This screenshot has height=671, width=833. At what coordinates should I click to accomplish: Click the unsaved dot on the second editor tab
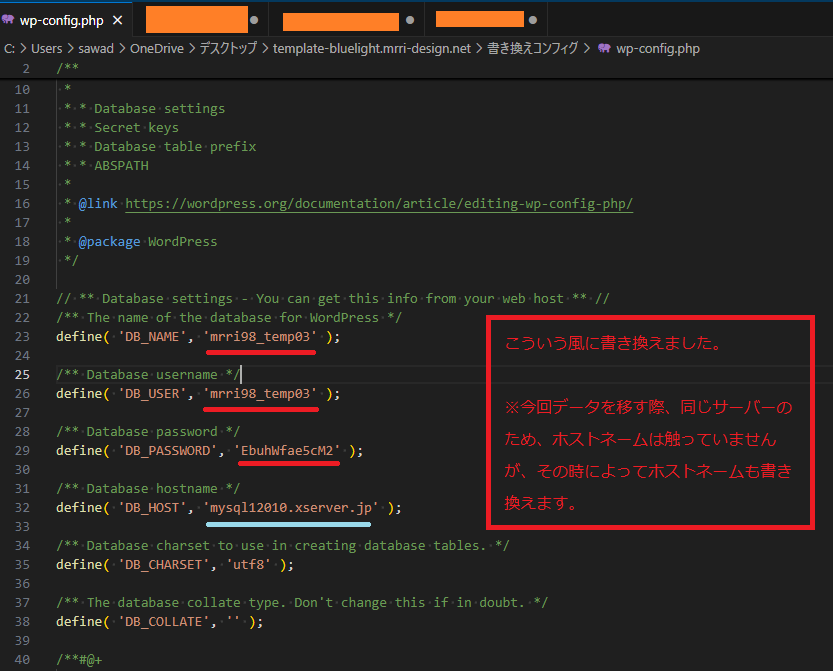[x=254, y=20]
